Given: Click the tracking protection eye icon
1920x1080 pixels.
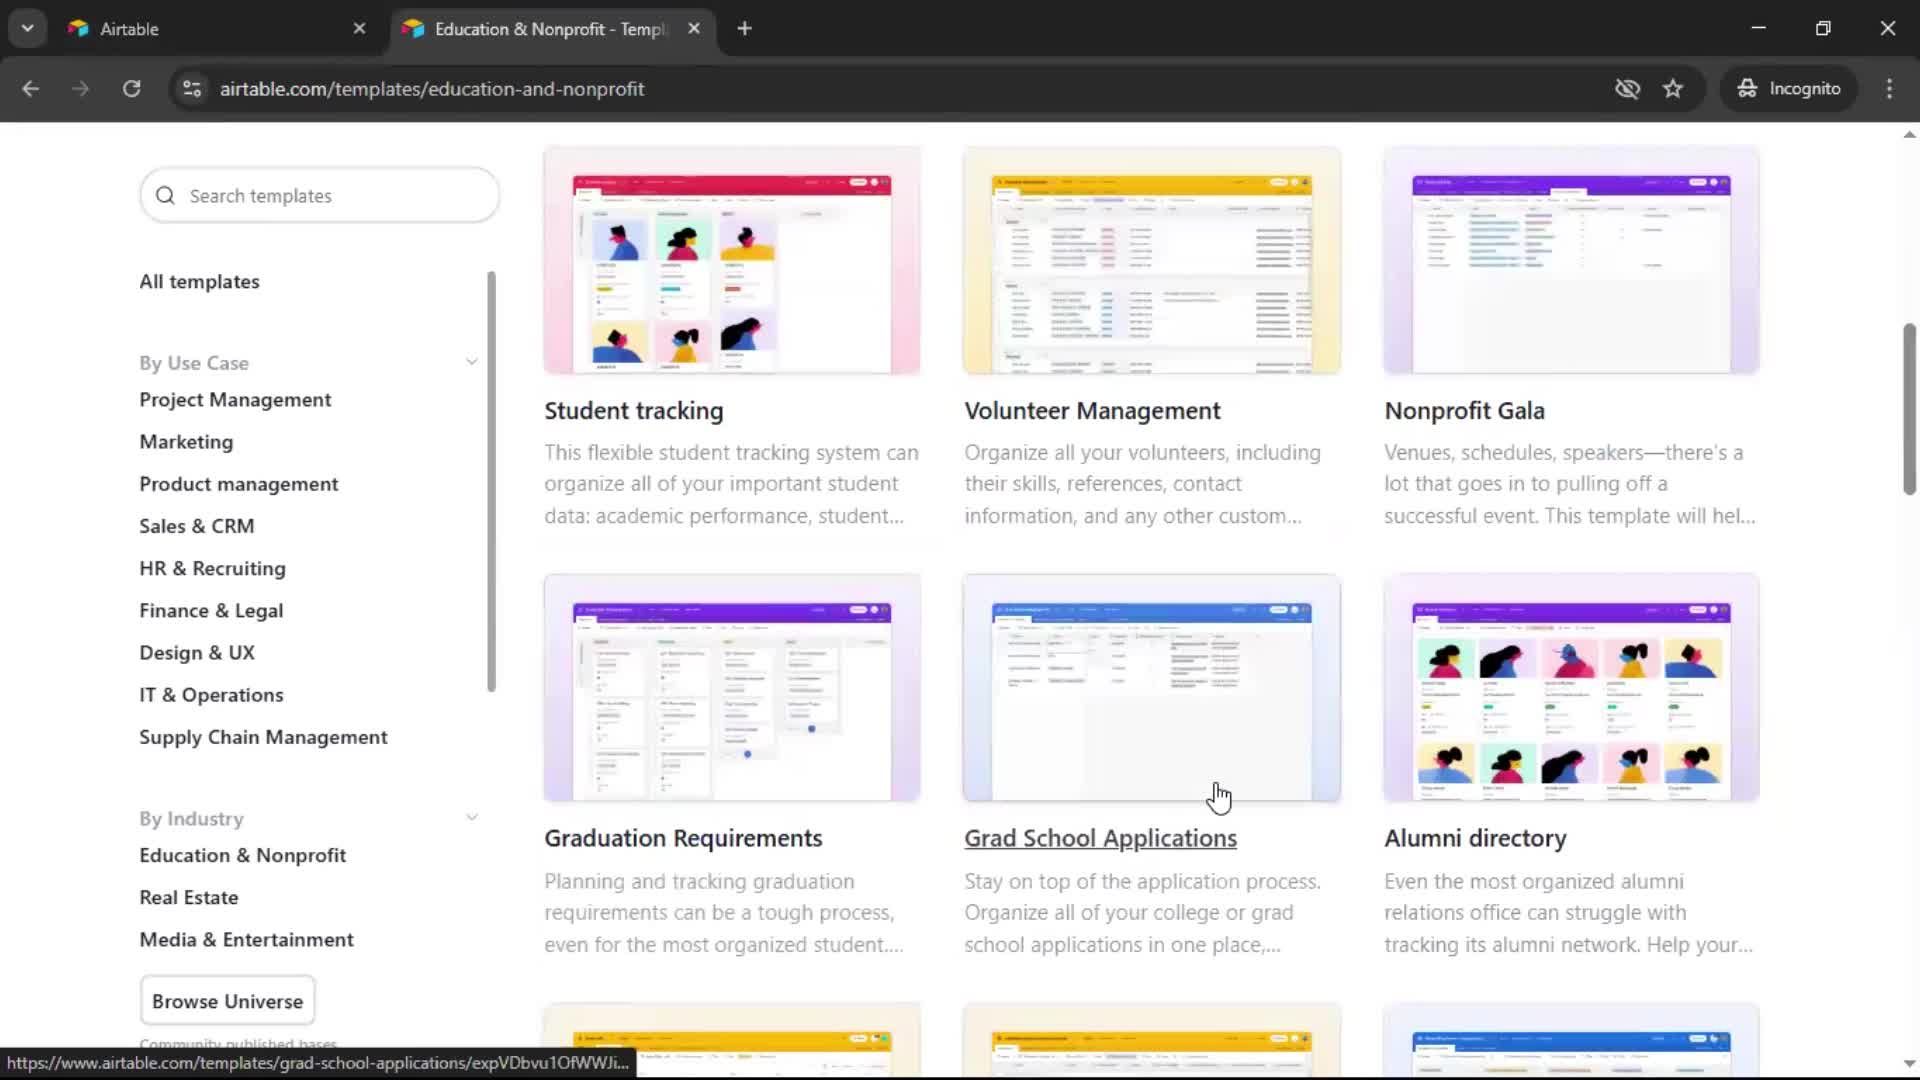Looking at the screenshot, I should point(1627,88).
